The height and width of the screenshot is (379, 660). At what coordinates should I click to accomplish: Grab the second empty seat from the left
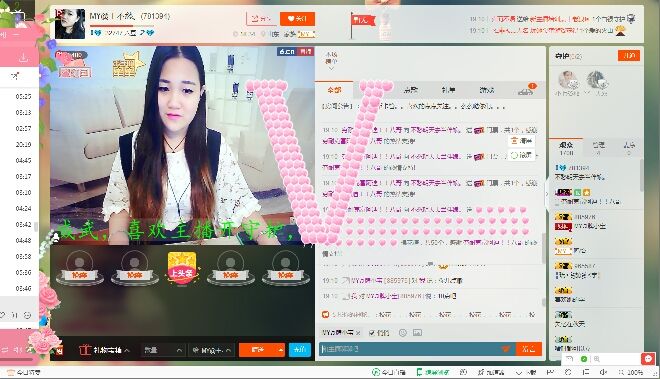134,268
